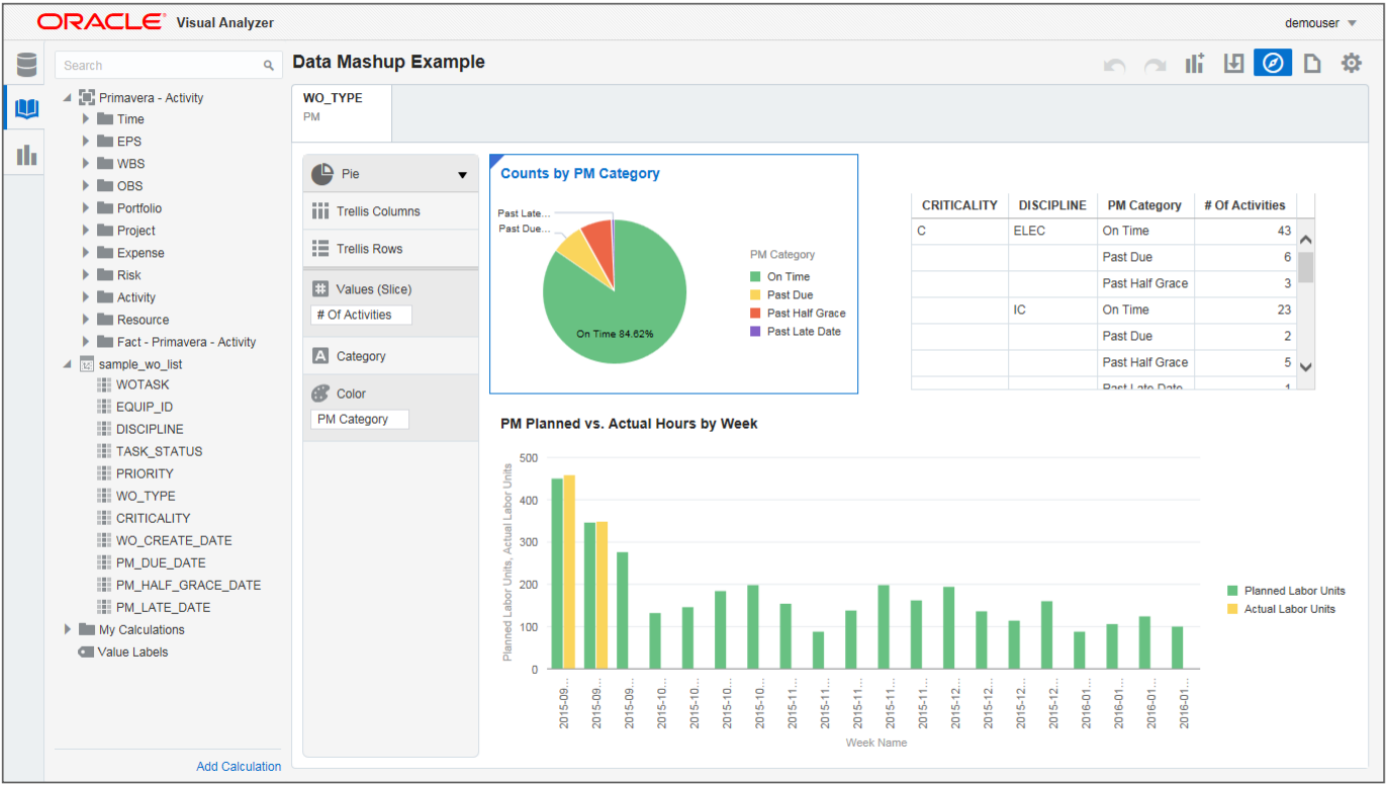The width and height of the screenshot is (1388, 787).
Task: Expand the Time folder in tree
Action: (x=86, y=119)
